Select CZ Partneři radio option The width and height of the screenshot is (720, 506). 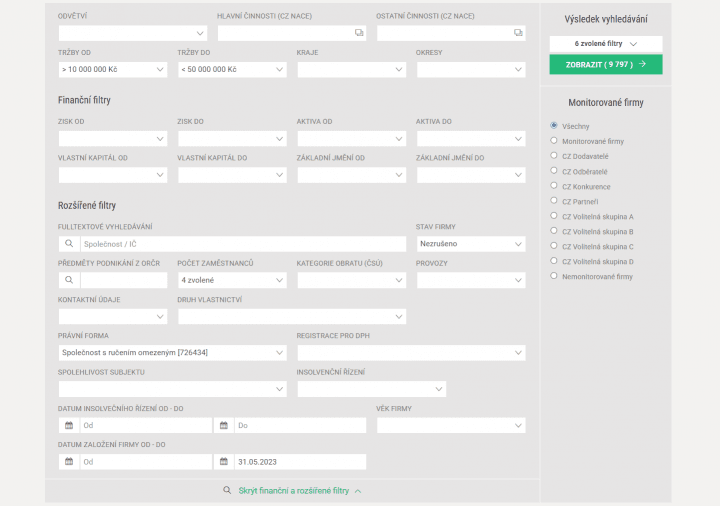(554, 201)
